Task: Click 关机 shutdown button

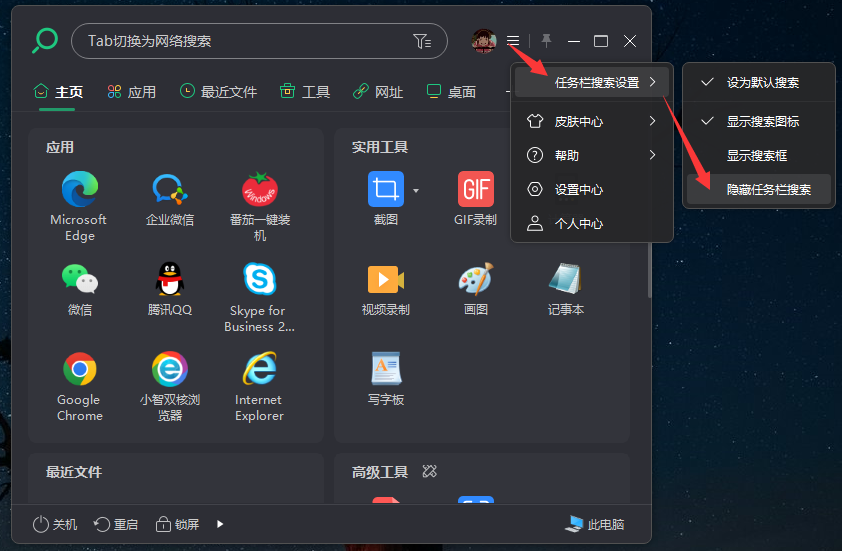Action: (55, 524)
